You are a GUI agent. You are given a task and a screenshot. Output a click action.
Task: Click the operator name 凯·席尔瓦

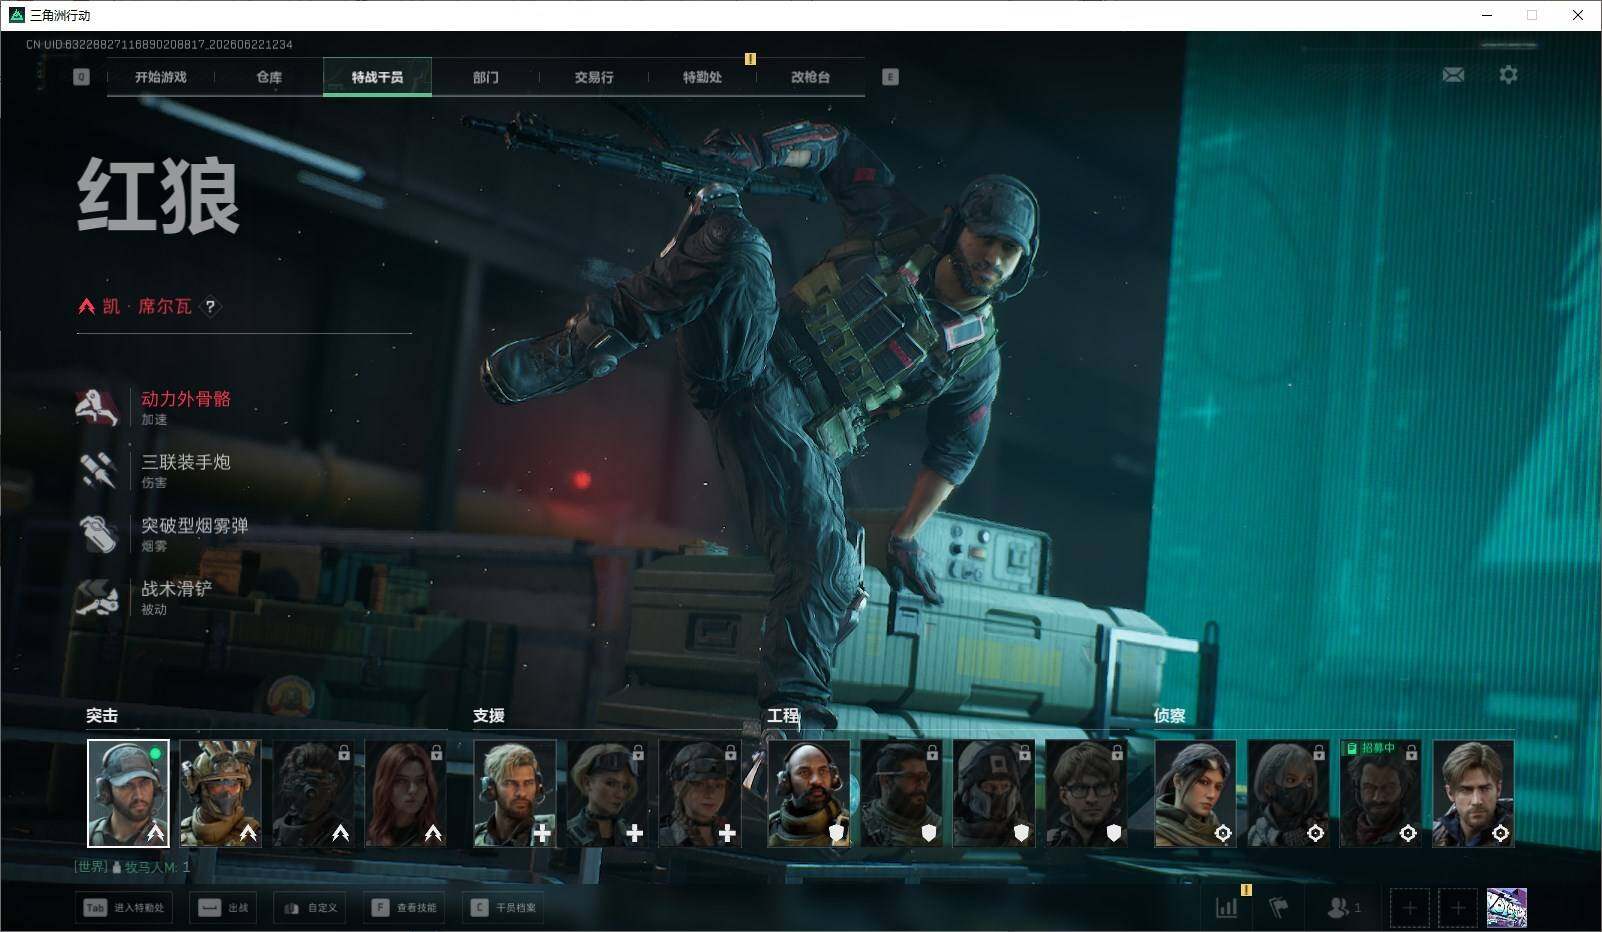tap(147, 306)
